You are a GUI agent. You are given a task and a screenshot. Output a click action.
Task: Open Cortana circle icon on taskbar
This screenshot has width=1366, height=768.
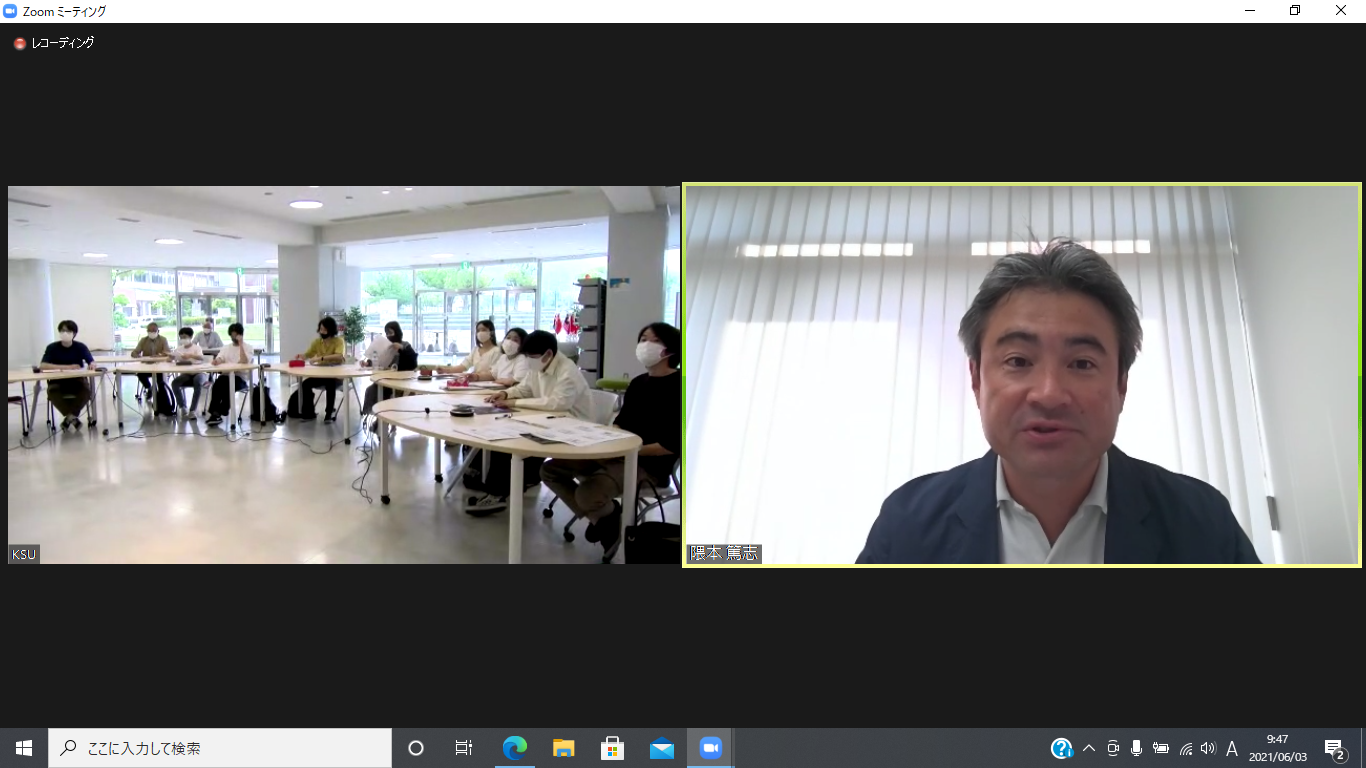pyautogui.click(x=416, y=748)
